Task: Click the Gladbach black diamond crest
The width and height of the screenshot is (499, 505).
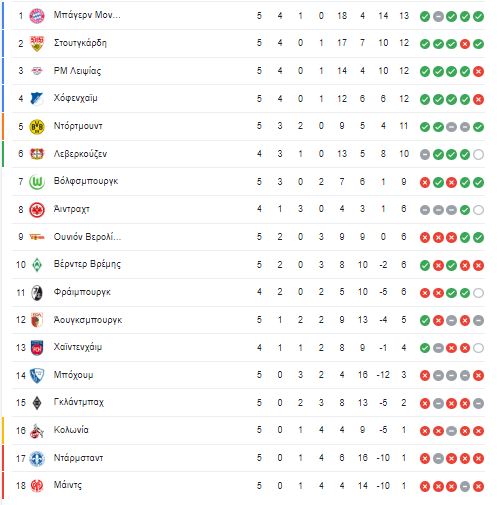Action: [x=37, y=403]
